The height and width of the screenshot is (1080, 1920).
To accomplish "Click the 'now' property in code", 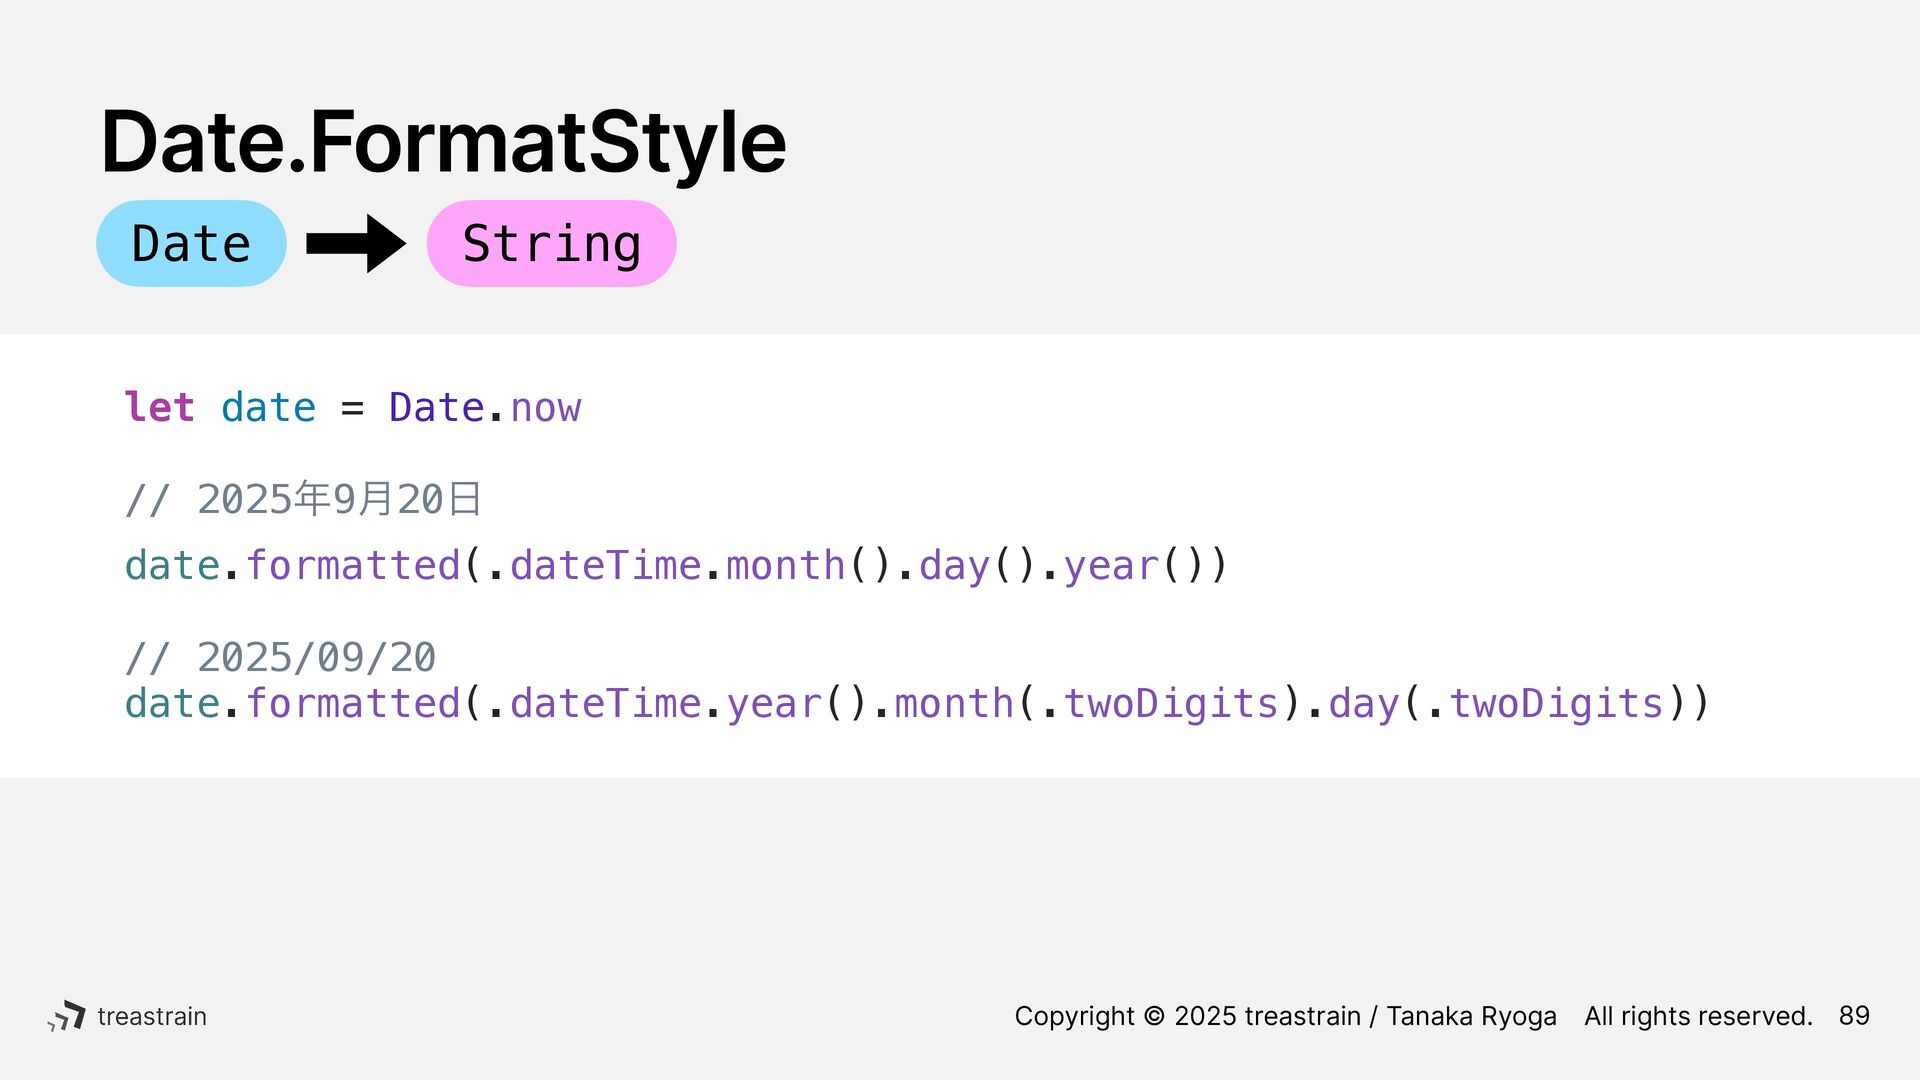I will pos(545,408).
